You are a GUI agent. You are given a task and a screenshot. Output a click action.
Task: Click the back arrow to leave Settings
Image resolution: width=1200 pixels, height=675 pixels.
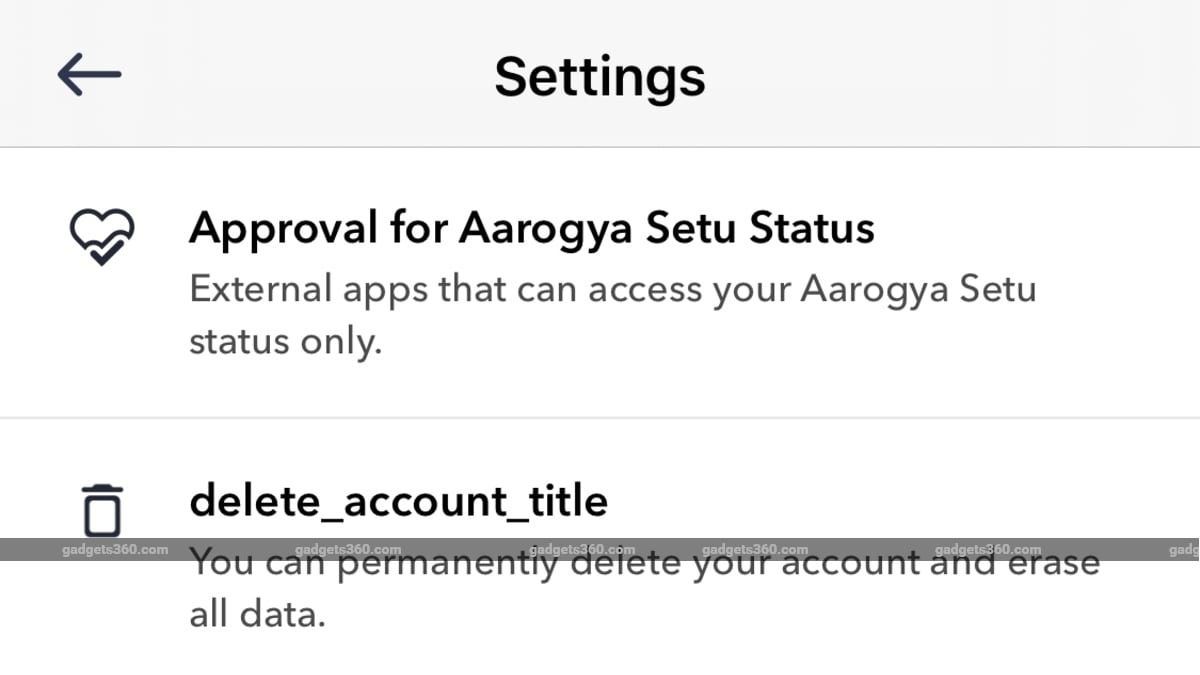pos(88,74)
